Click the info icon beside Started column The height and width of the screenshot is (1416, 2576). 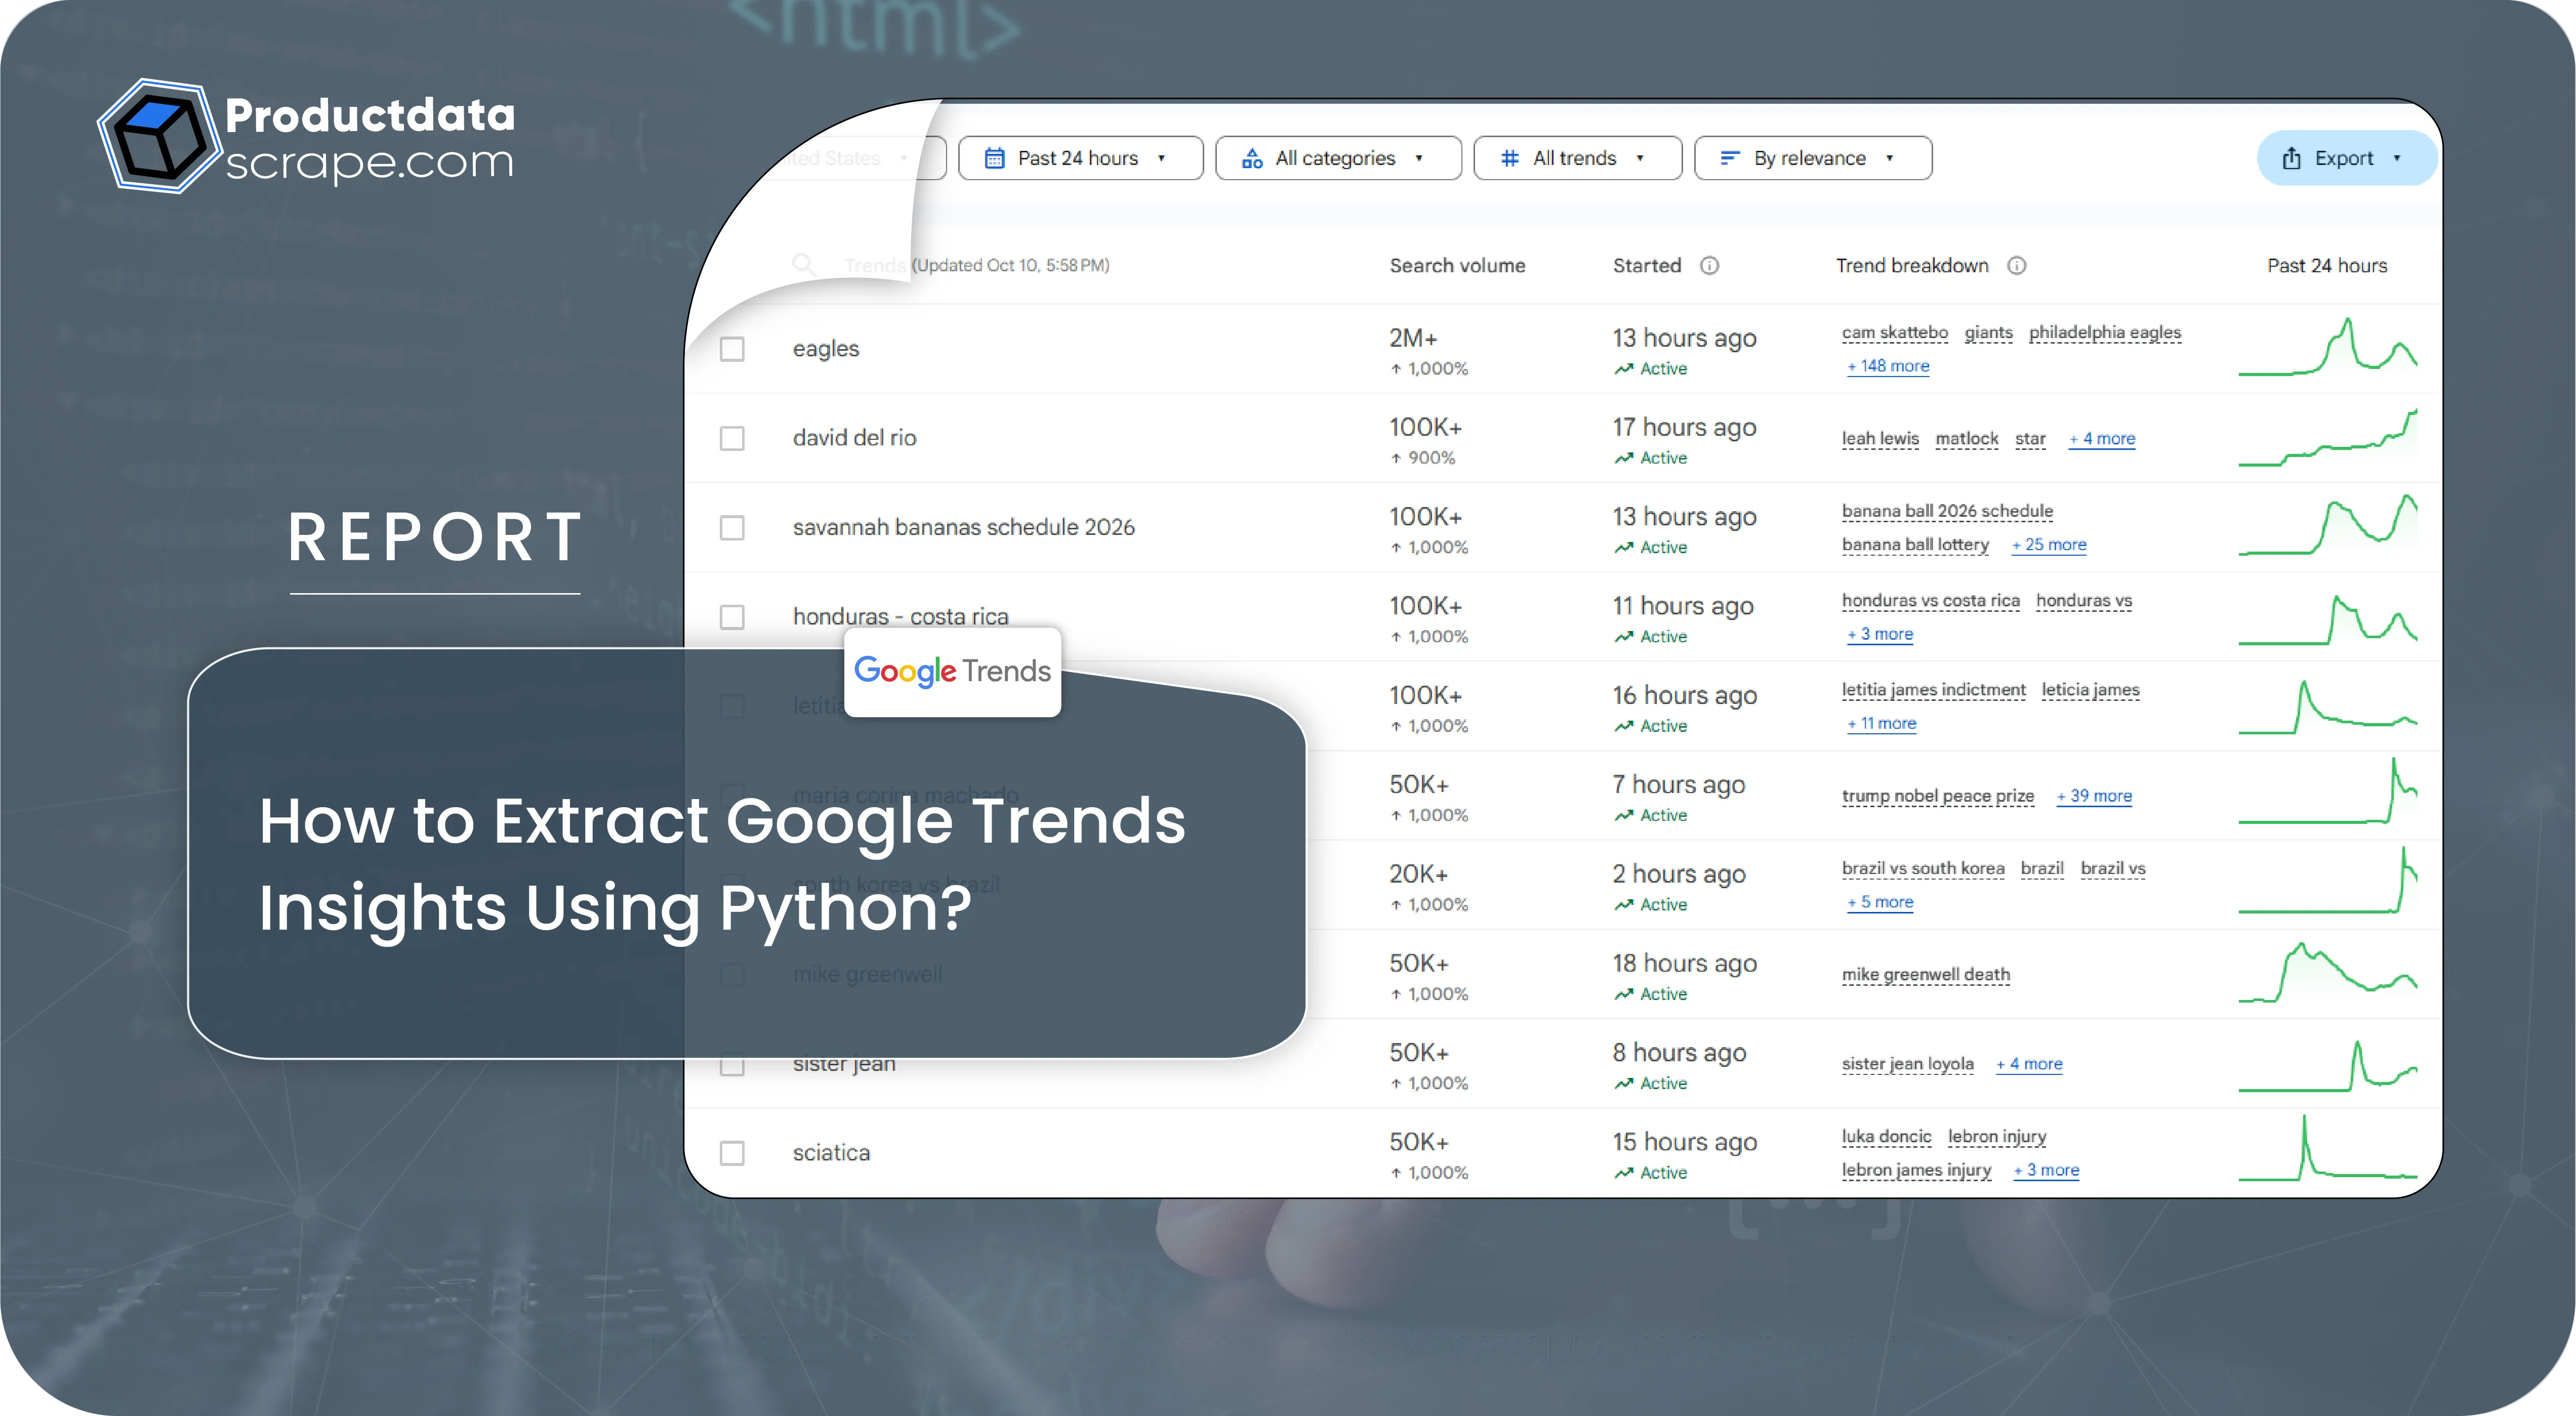(x=1710, y=265)
